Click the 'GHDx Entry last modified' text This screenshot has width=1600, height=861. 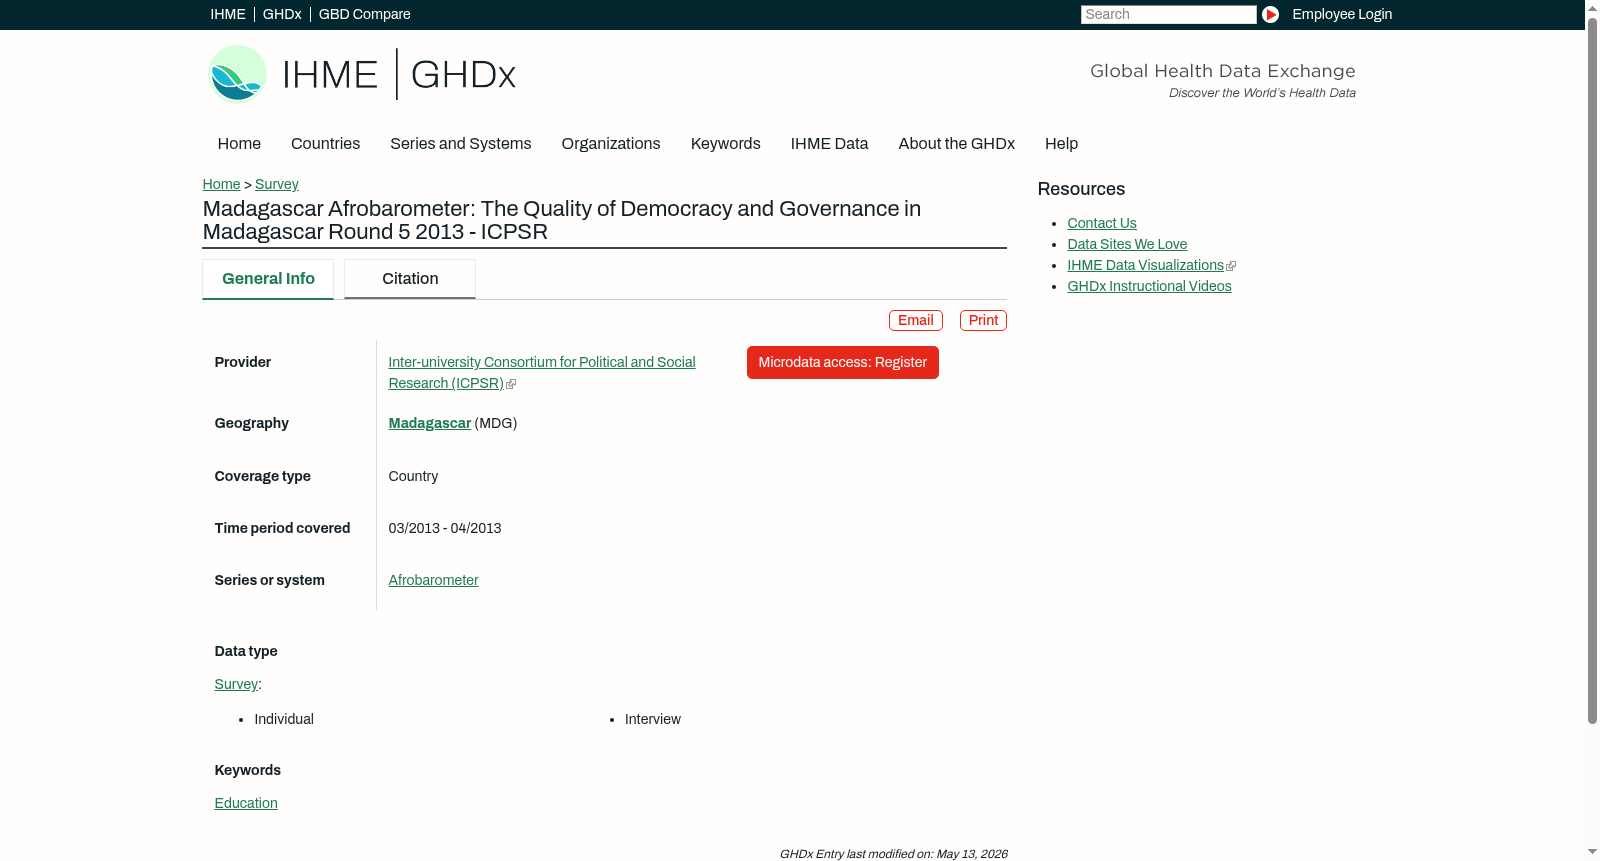click(x=893, y=854)
